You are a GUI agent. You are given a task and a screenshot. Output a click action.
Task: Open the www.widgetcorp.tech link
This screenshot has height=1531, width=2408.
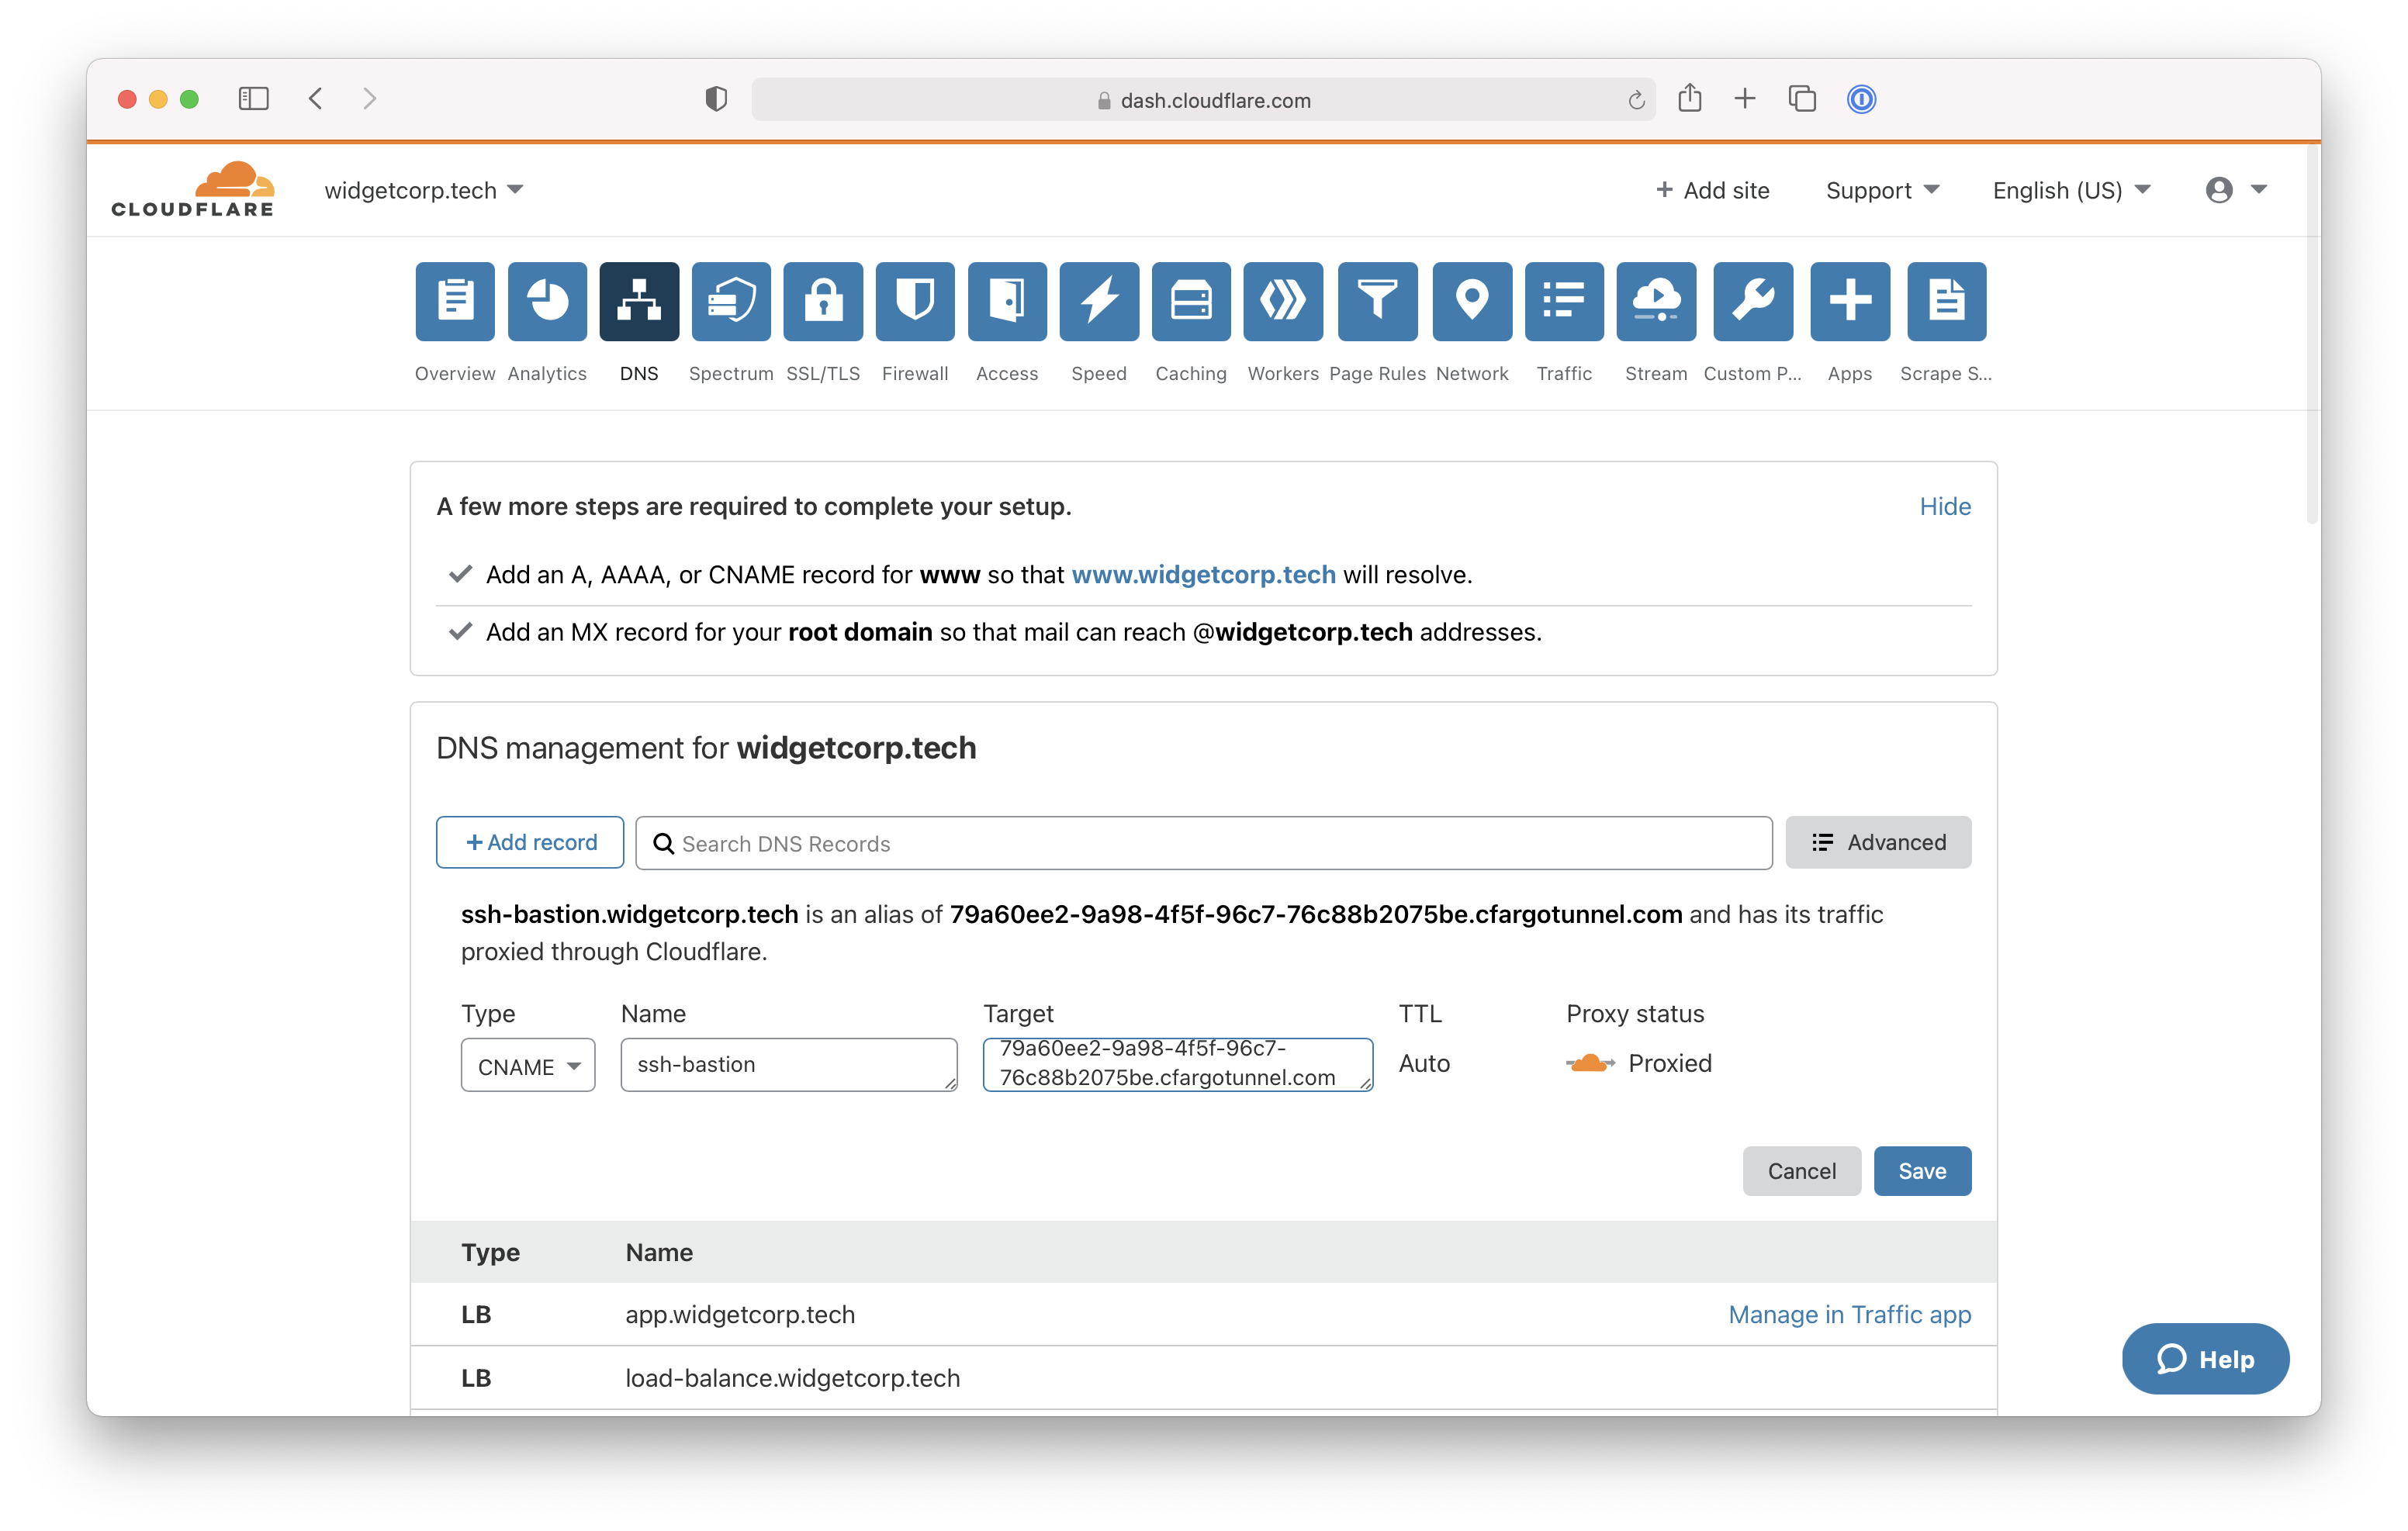pyautogui.click(x=1203, y=574)
